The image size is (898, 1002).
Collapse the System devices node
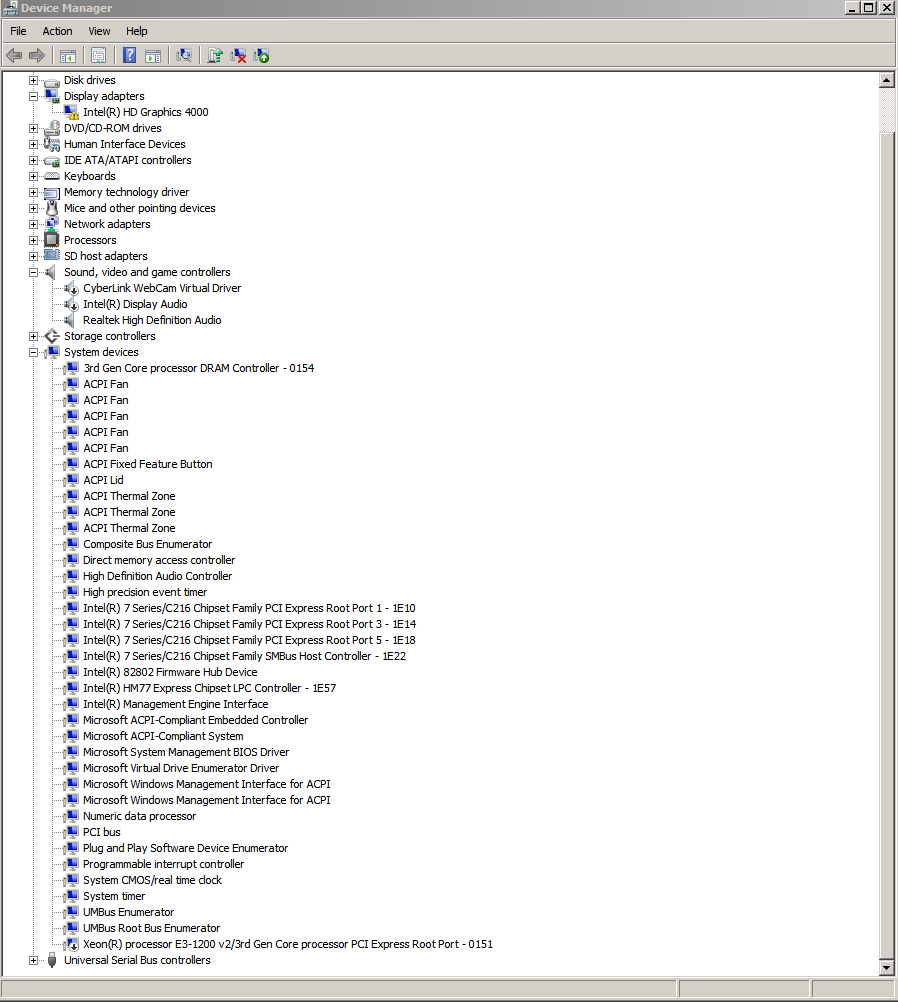click(x=33, y=352)
